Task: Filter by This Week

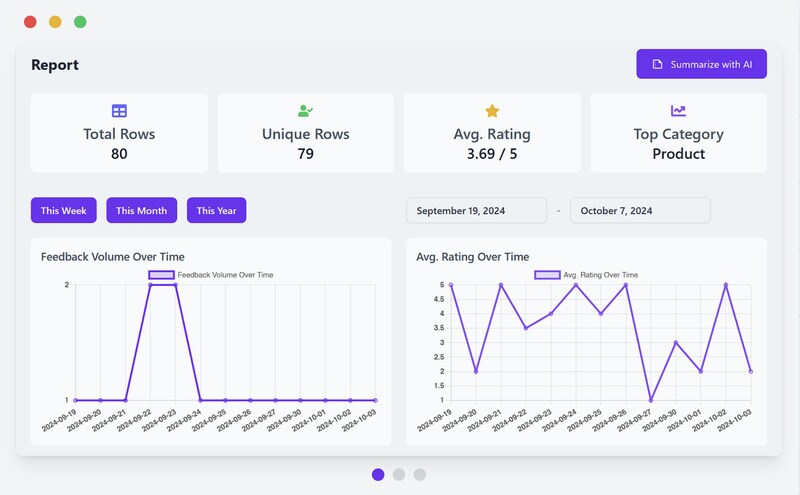Action: 63,210
